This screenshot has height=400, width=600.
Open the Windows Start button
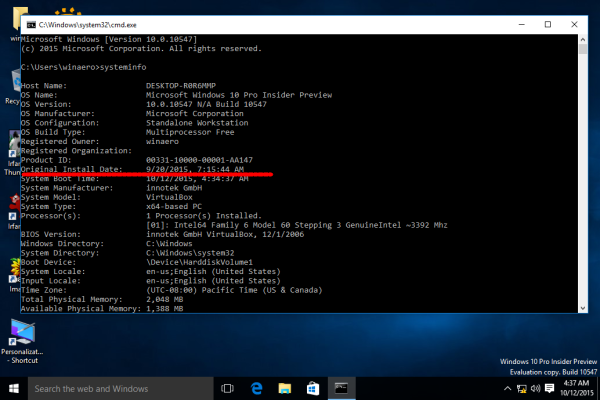point(14,389)
